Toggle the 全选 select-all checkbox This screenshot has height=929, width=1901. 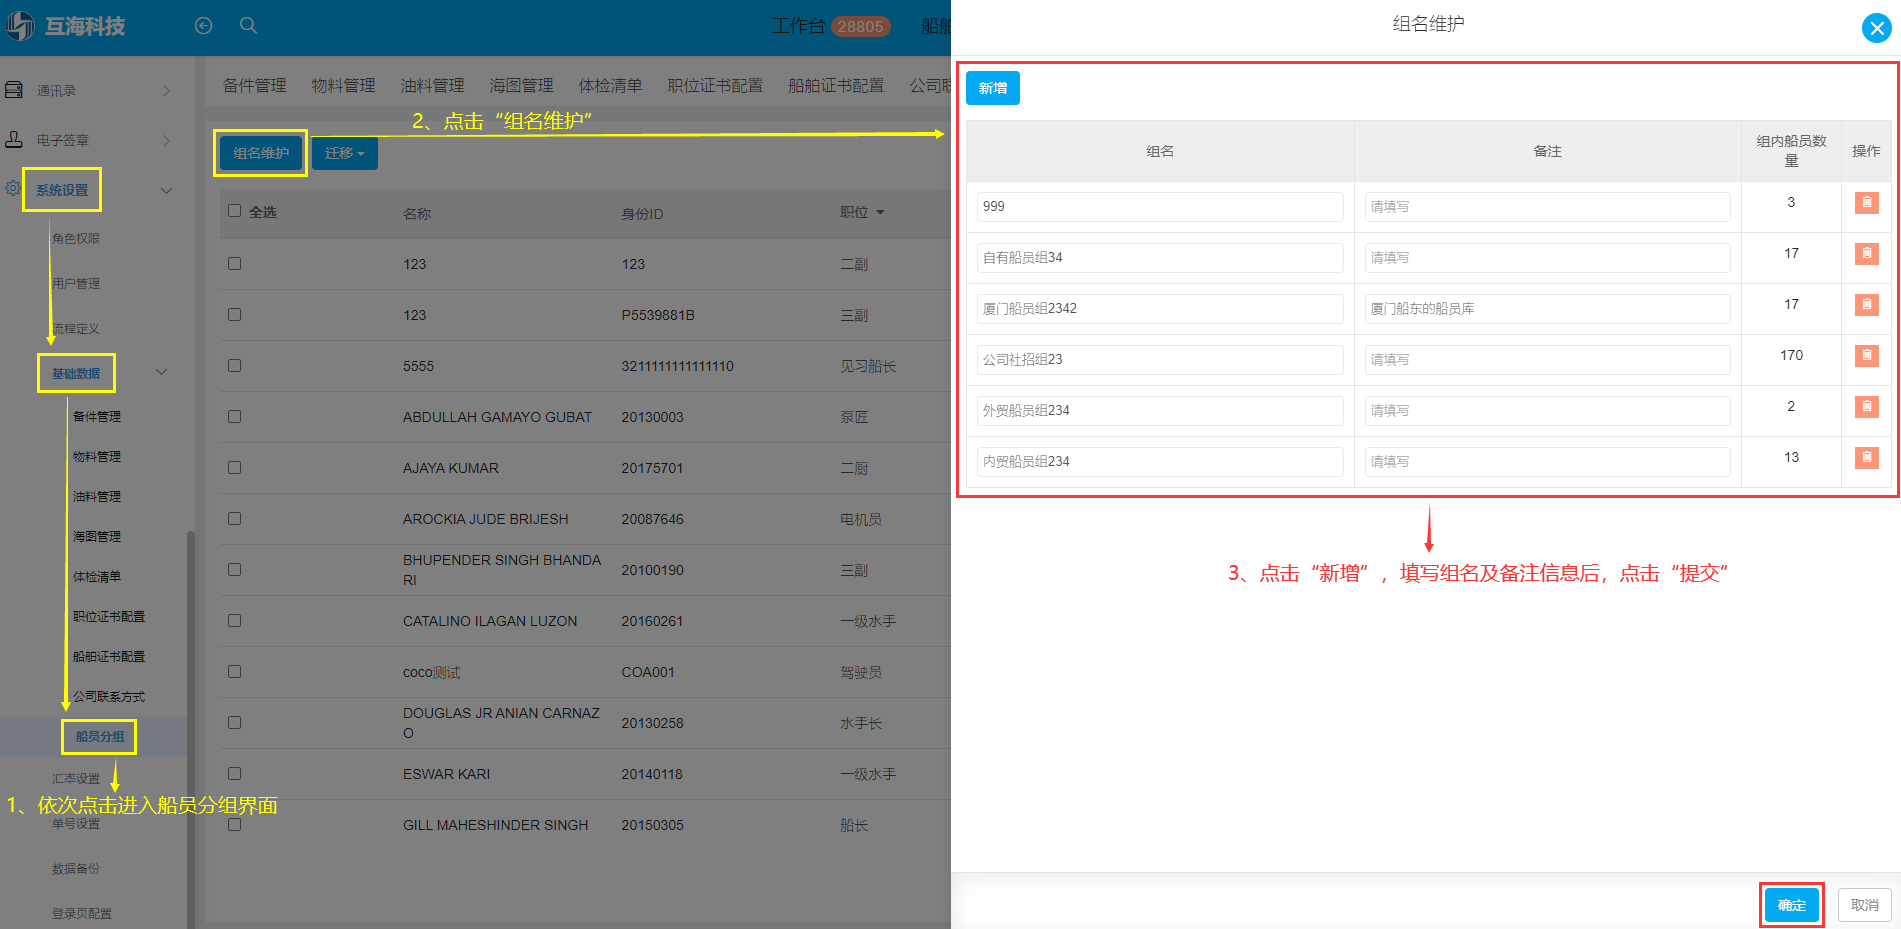[x=234, y=211]
